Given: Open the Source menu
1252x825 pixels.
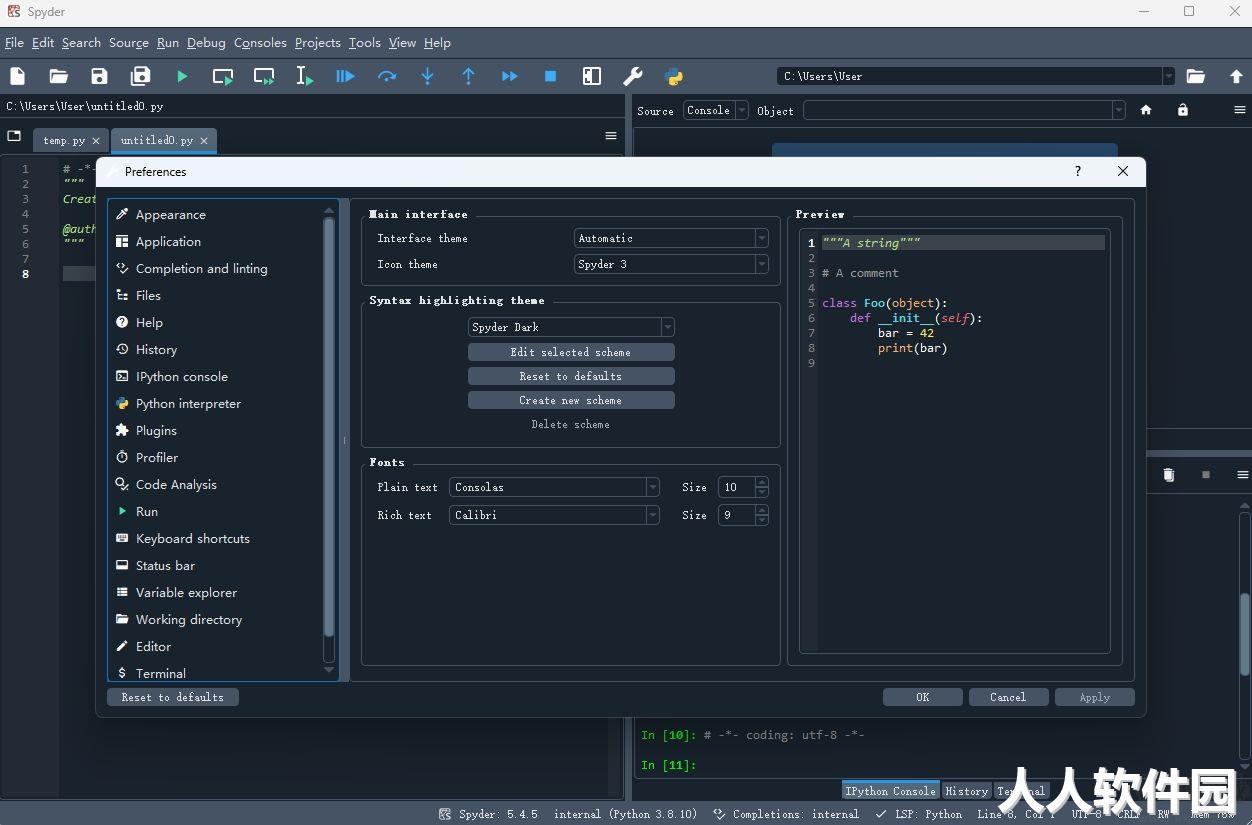Looking at the screenshot, I should click(129, 43).
